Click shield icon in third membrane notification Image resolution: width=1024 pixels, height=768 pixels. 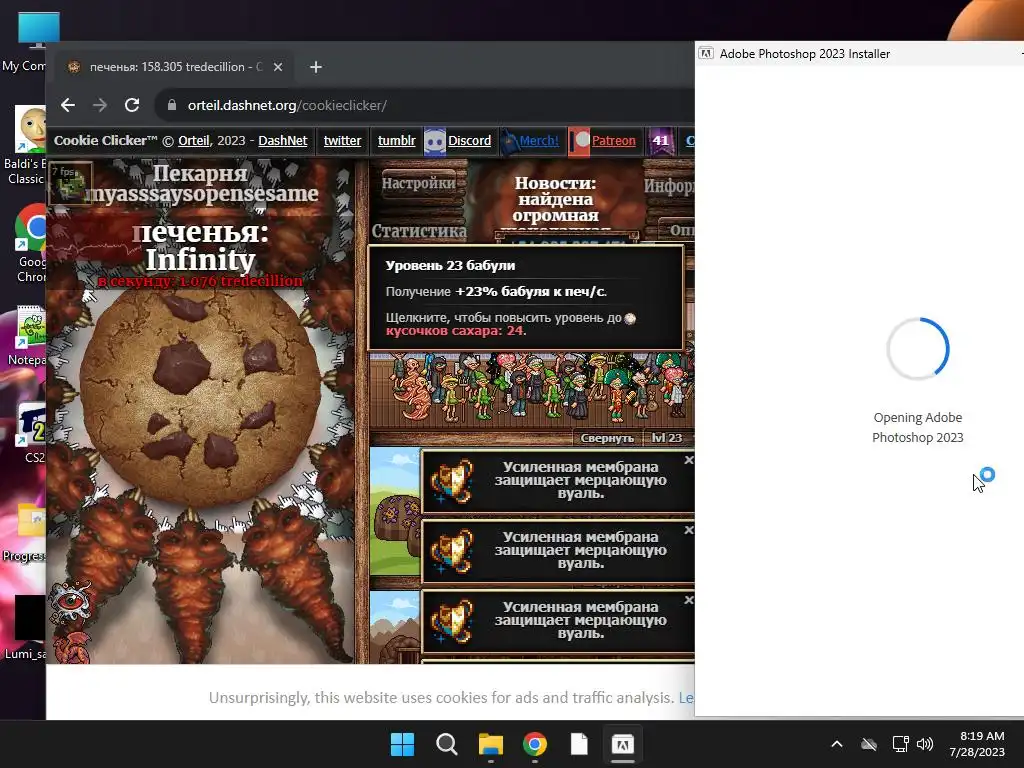point(452,620)
